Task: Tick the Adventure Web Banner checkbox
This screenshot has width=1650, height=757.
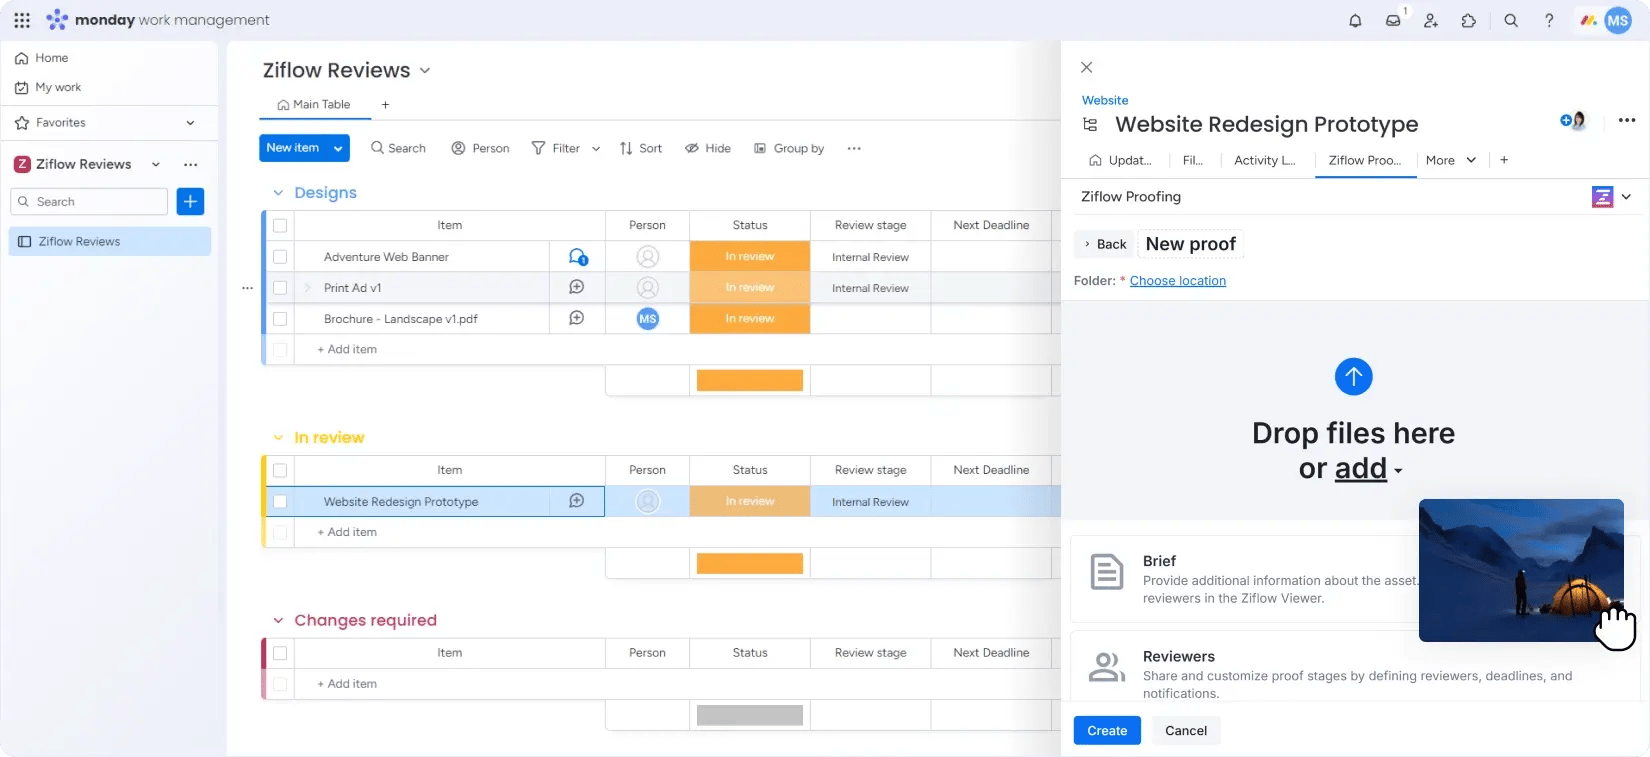Action: 280,257
